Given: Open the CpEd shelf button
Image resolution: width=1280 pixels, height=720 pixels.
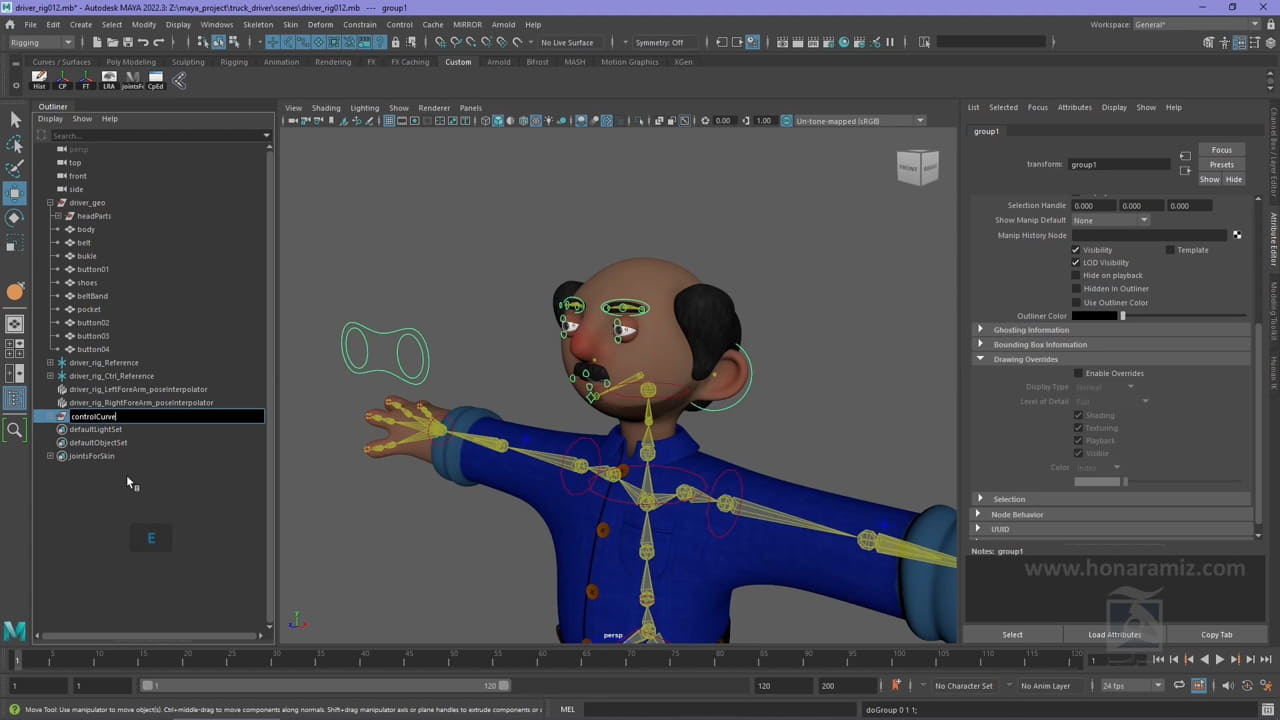Looking at the screenshot, I should coord(155,80).
